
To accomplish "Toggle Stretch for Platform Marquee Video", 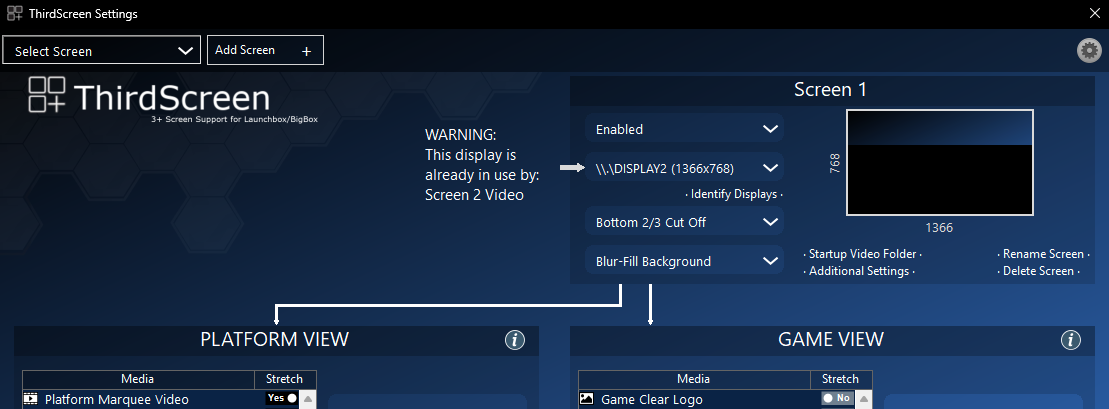I will tap(281, 398).
